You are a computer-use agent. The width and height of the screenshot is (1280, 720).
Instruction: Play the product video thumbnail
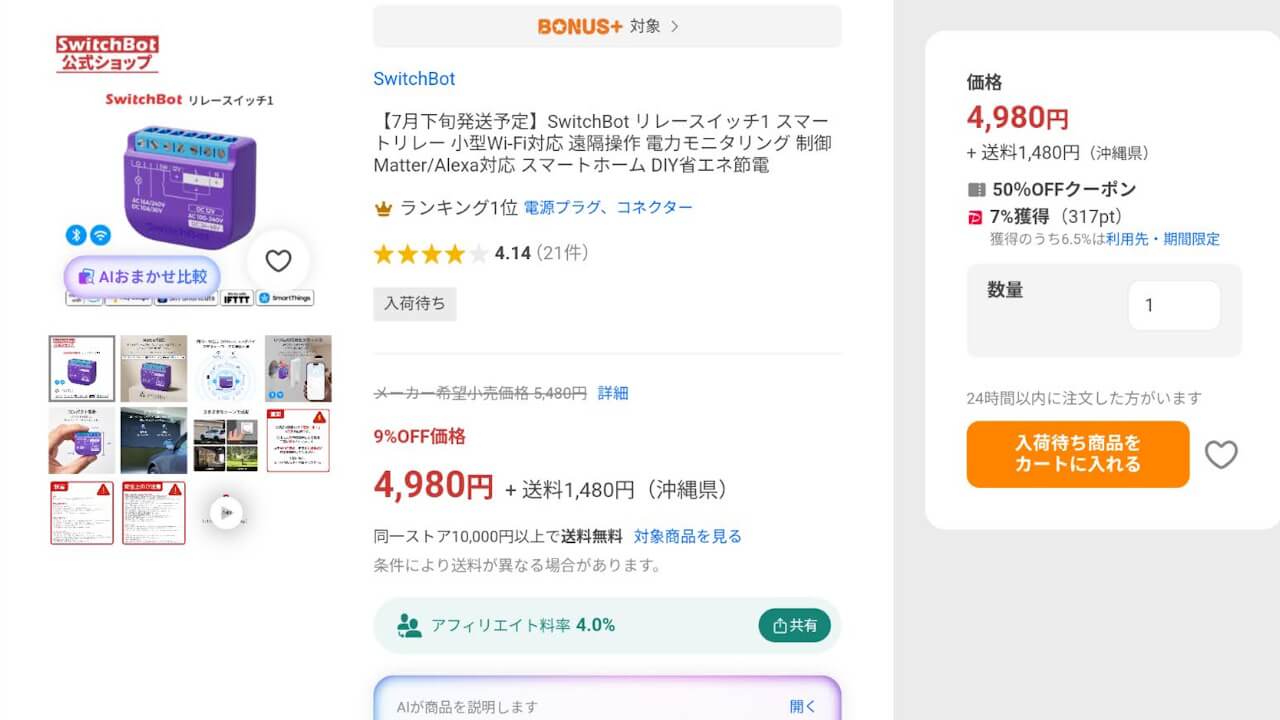point(227,513)
